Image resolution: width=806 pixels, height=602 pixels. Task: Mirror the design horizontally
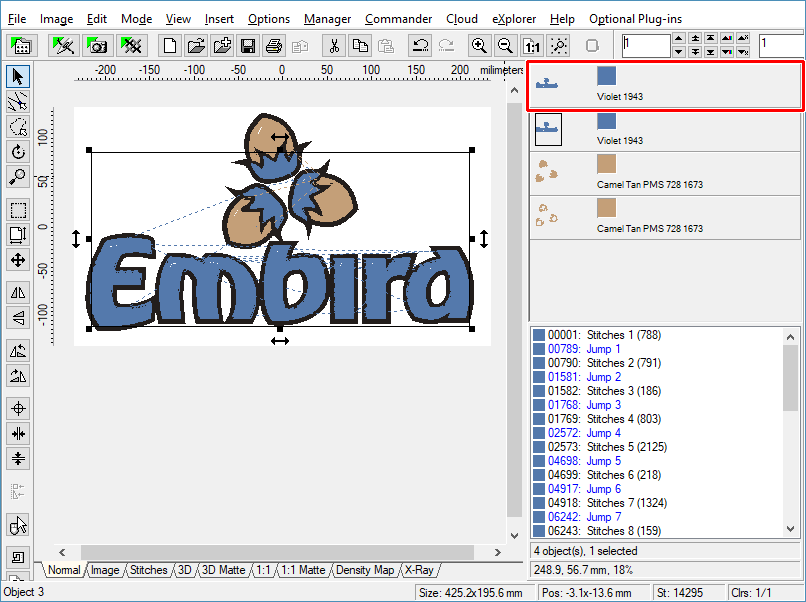point(18,293)
